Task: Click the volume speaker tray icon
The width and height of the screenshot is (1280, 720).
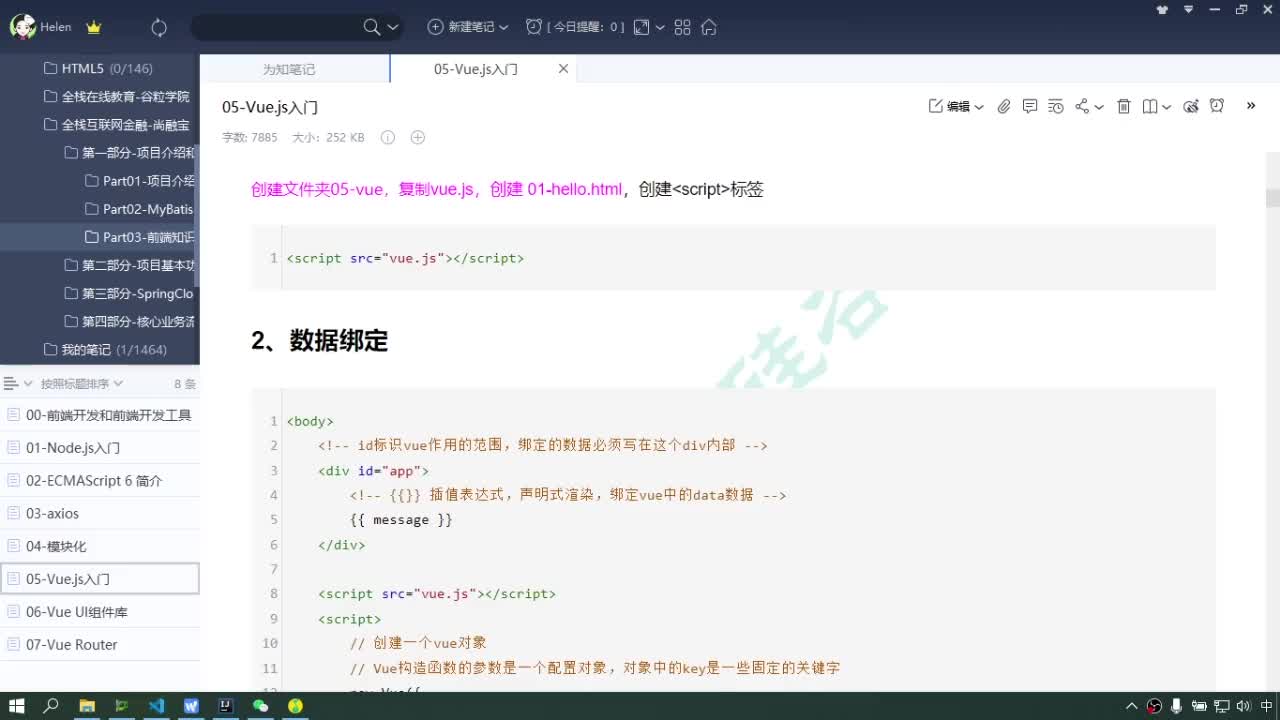Action: pyautogui.click(x=1243, y=706)
